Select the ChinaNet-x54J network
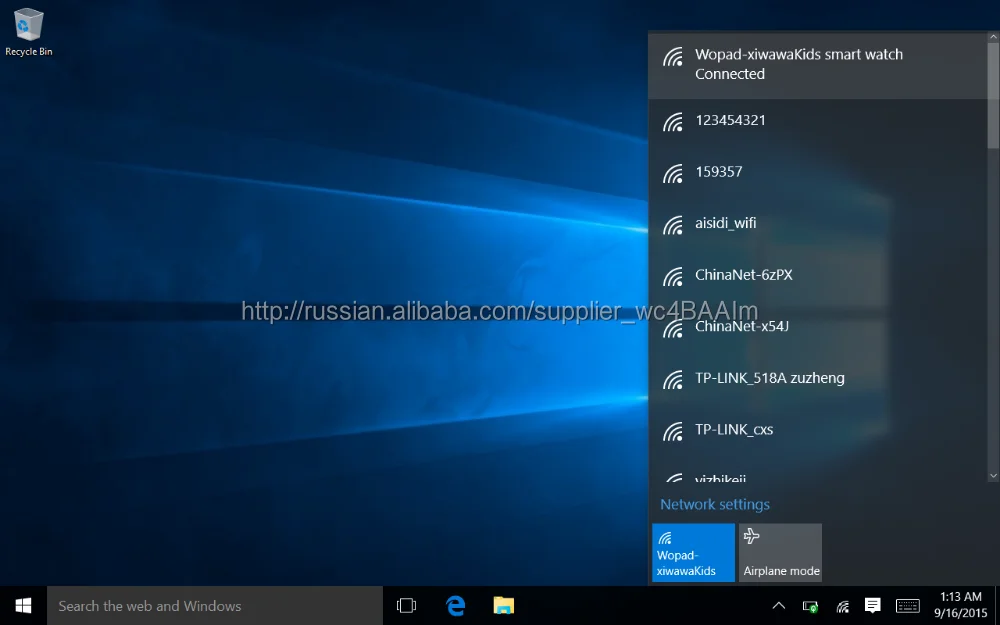Image resolution: width=1000 pixels, height=625 pixels. click(818, 327)
